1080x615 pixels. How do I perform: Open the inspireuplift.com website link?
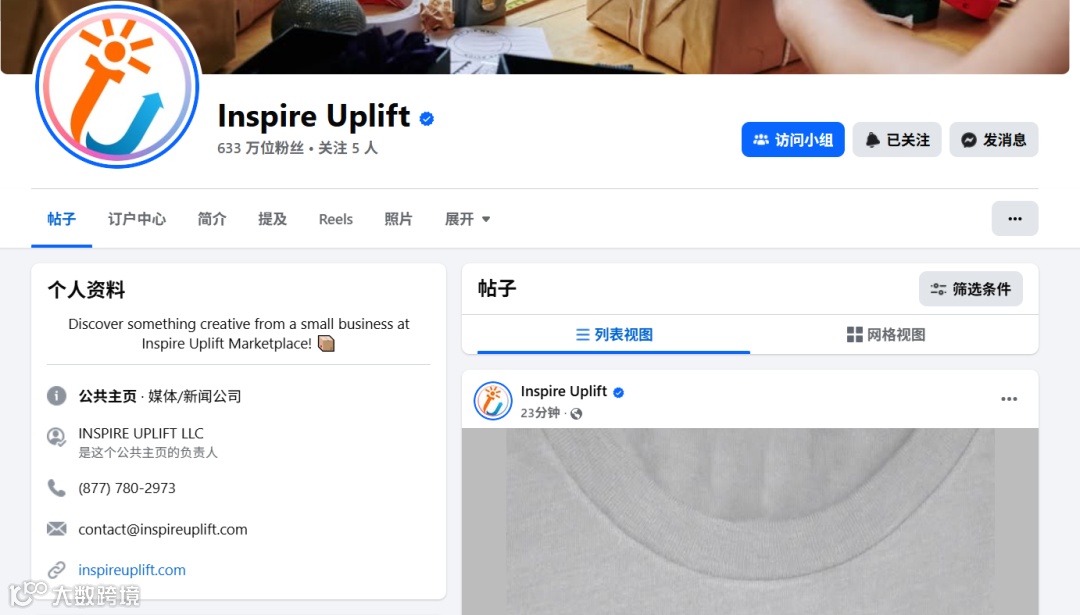(132, 570)
